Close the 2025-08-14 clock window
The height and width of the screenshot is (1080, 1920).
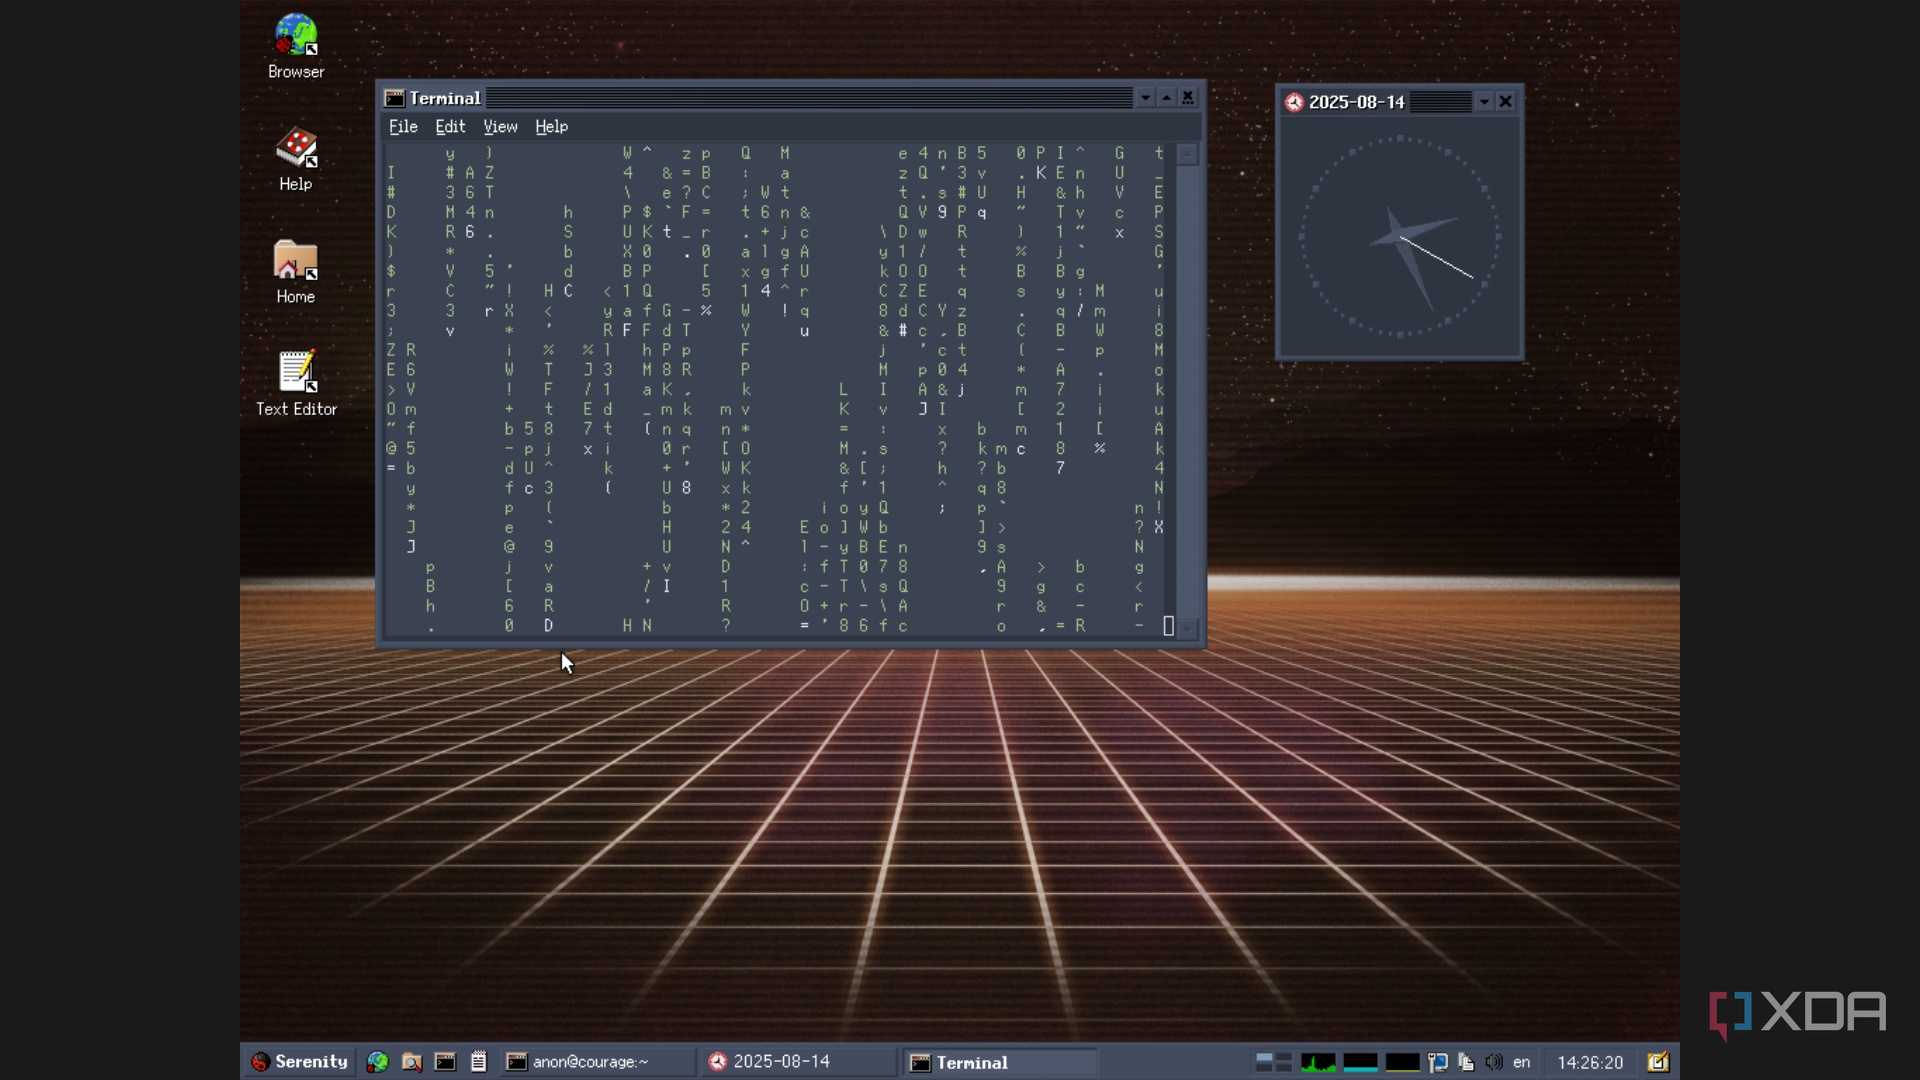tap(1505, 102)
